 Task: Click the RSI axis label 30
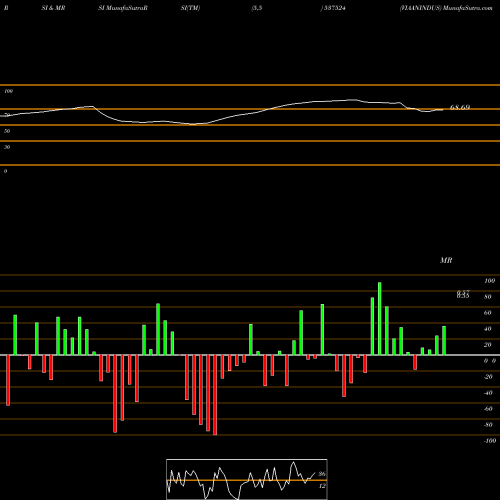[x=7, y=147]
